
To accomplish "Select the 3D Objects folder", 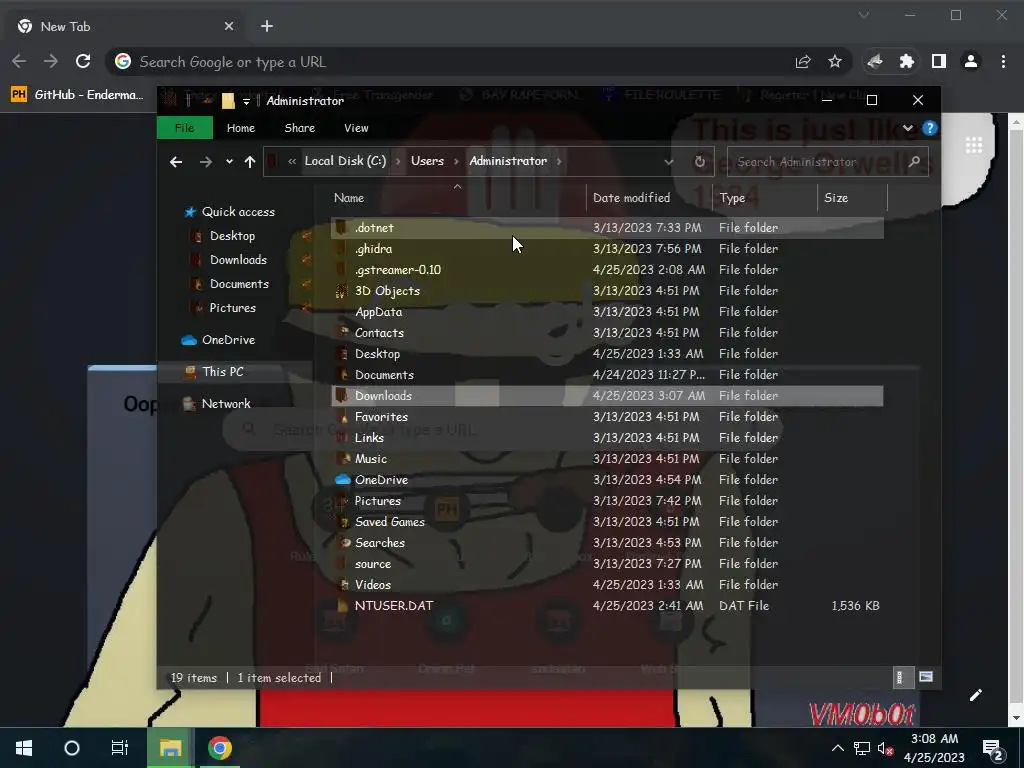I will pos(607,291).
